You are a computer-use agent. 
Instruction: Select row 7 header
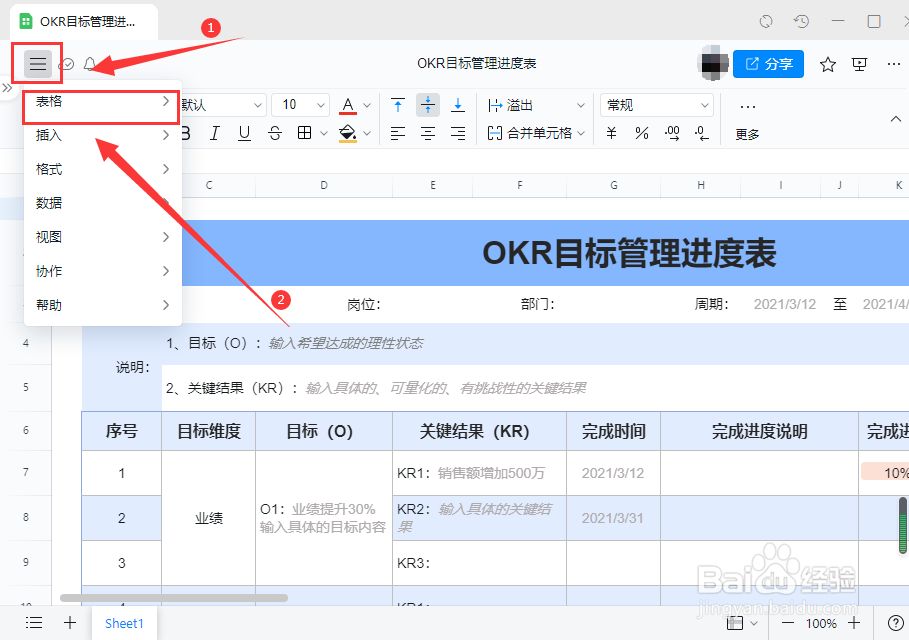point(26,472)
